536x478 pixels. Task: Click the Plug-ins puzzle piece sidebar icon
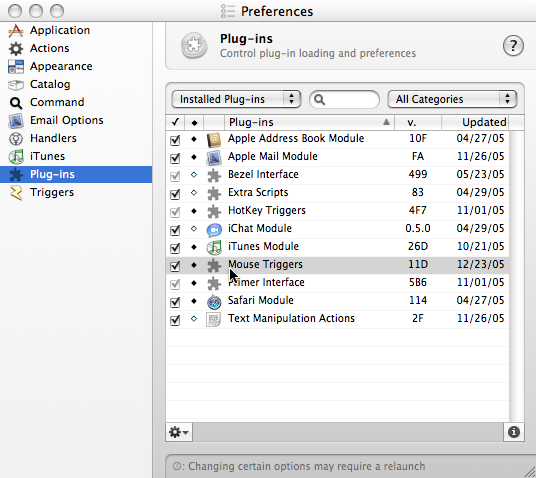click(x=16, y=175)
